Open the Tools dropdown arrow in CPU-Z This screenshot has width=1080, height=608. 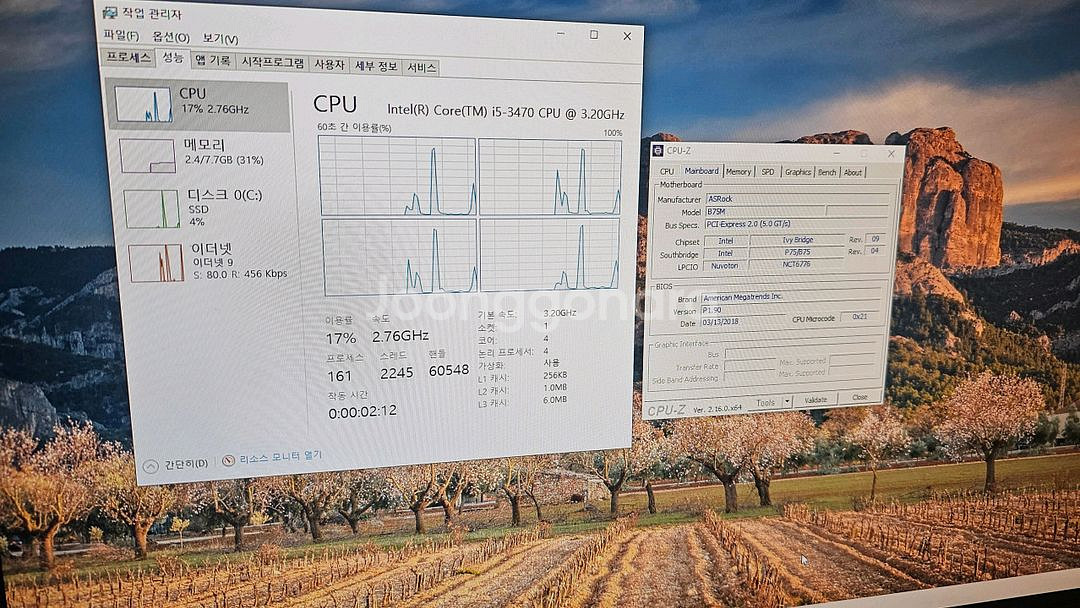pos(787,401)
